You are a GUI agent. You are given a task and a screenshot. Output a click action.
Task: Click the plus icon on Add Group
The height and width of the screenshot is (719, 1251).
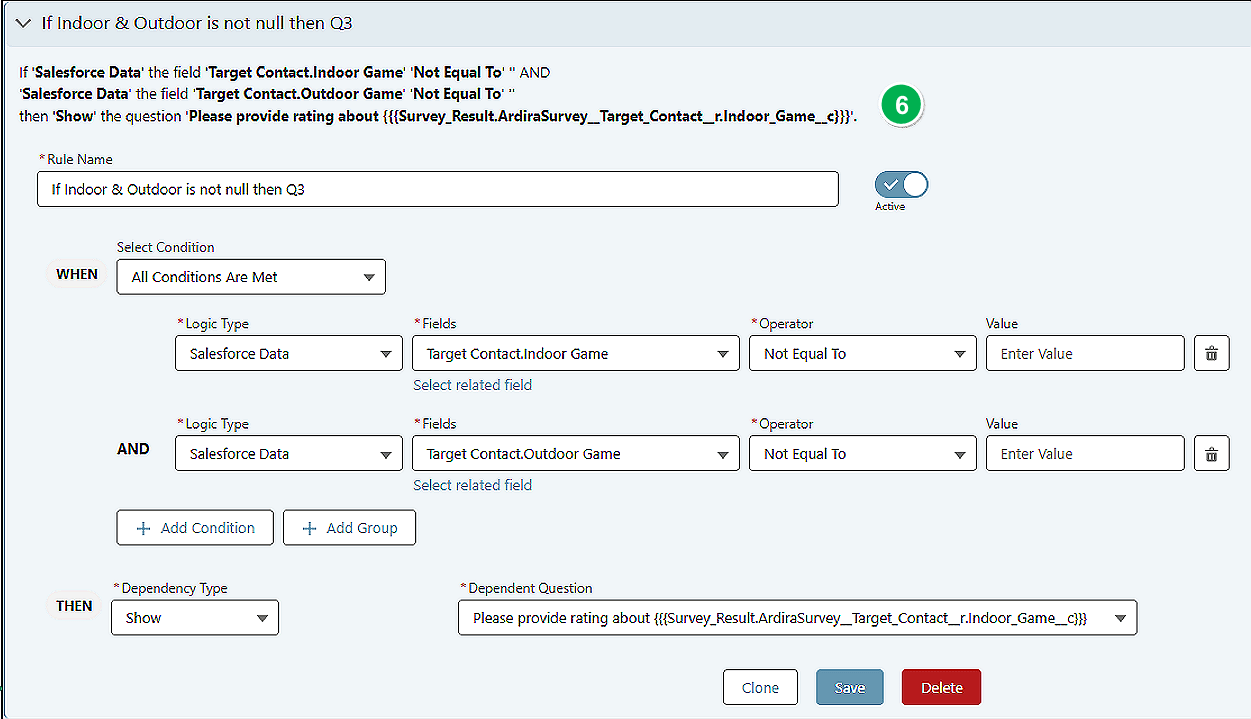click(x=309, y=528)
